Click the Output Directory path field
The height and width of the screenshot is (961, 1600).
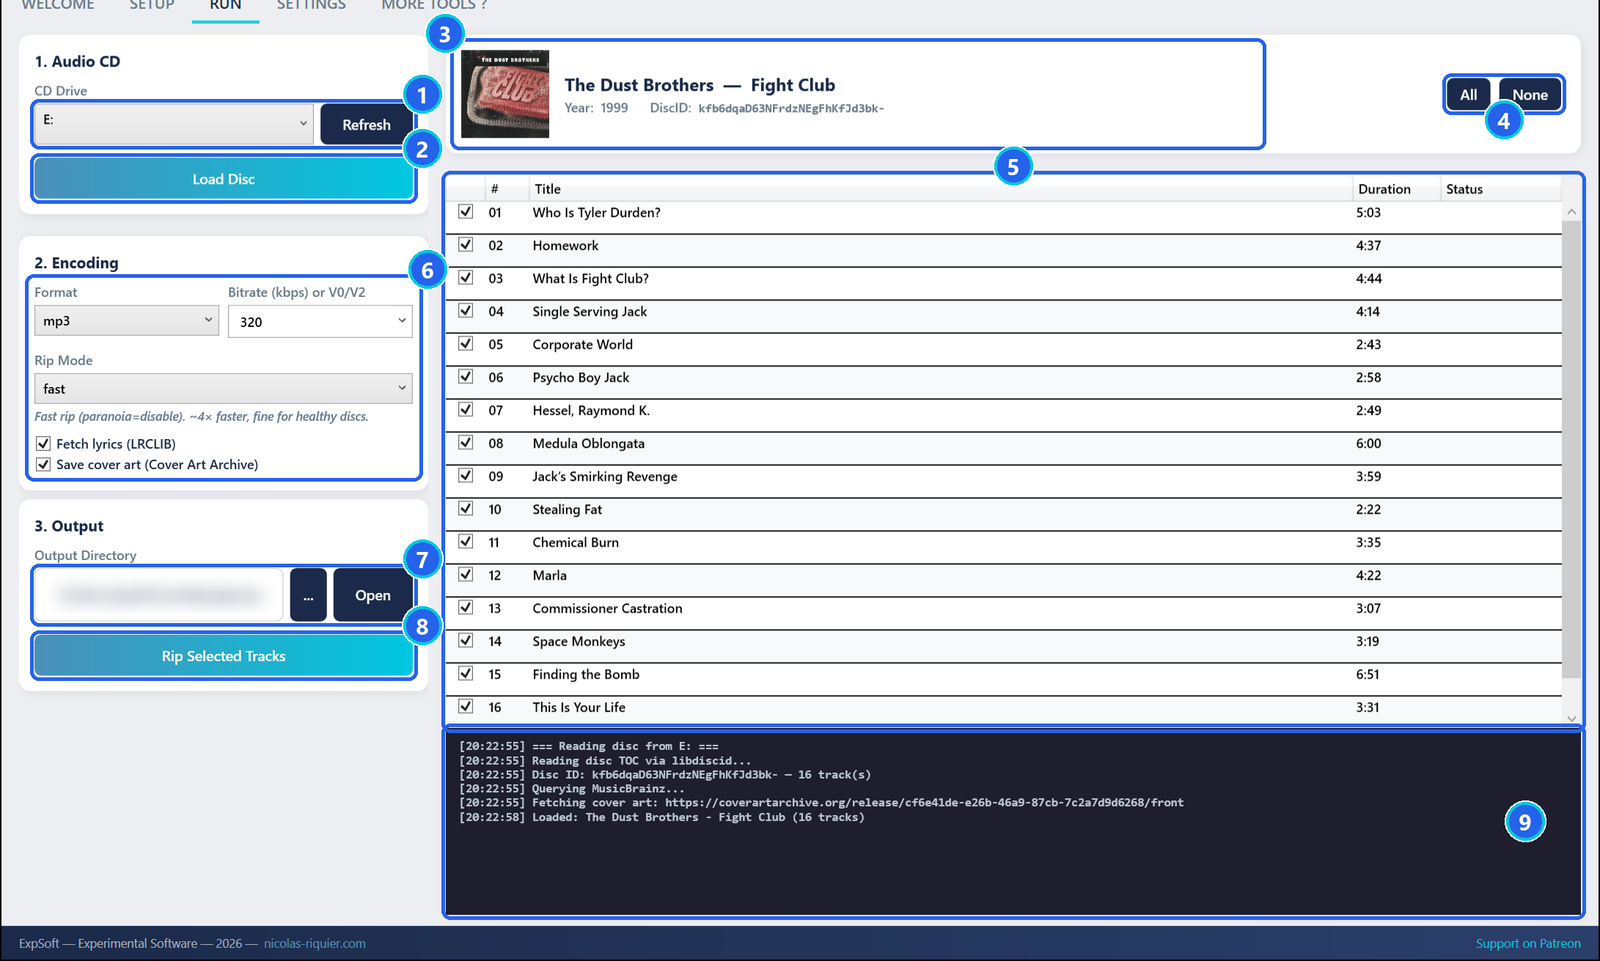[x=160, y=595]
